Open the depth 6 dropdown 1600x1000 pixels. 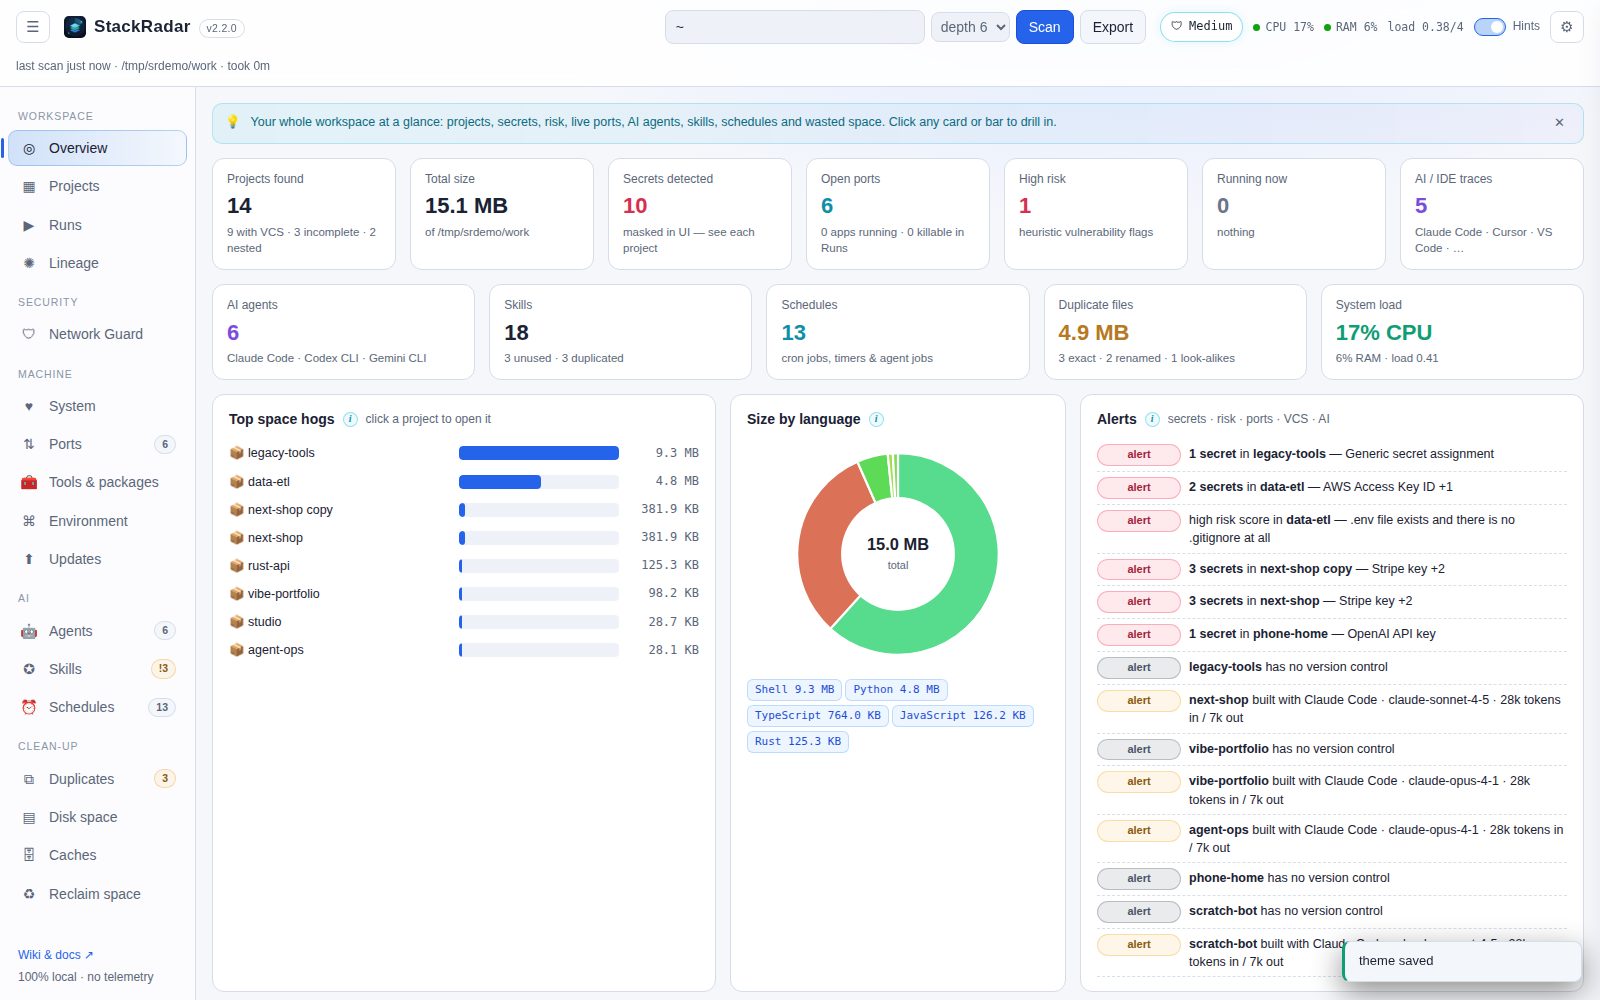[970, 27]
